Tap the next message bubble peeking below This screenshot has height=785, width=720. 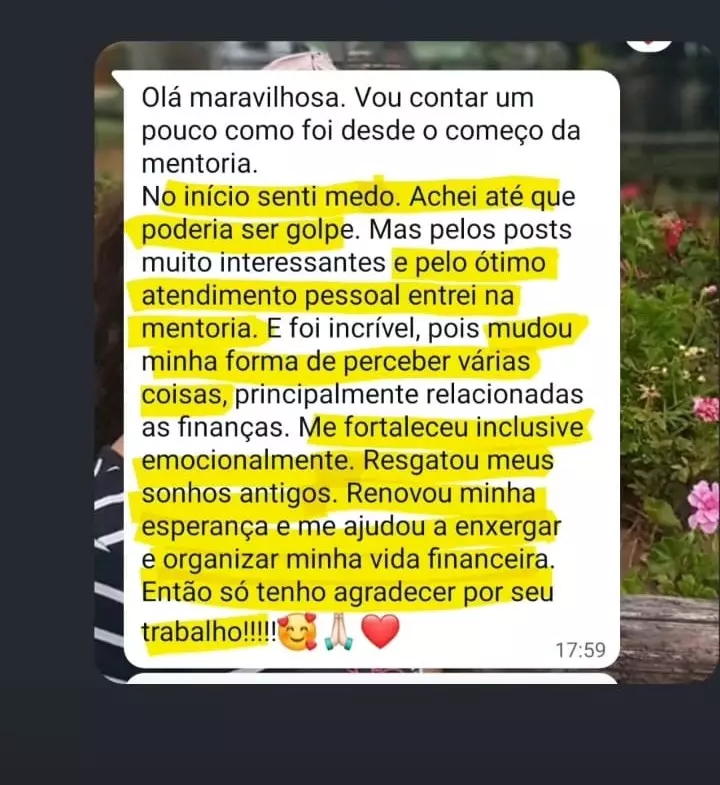pos(372,679)
